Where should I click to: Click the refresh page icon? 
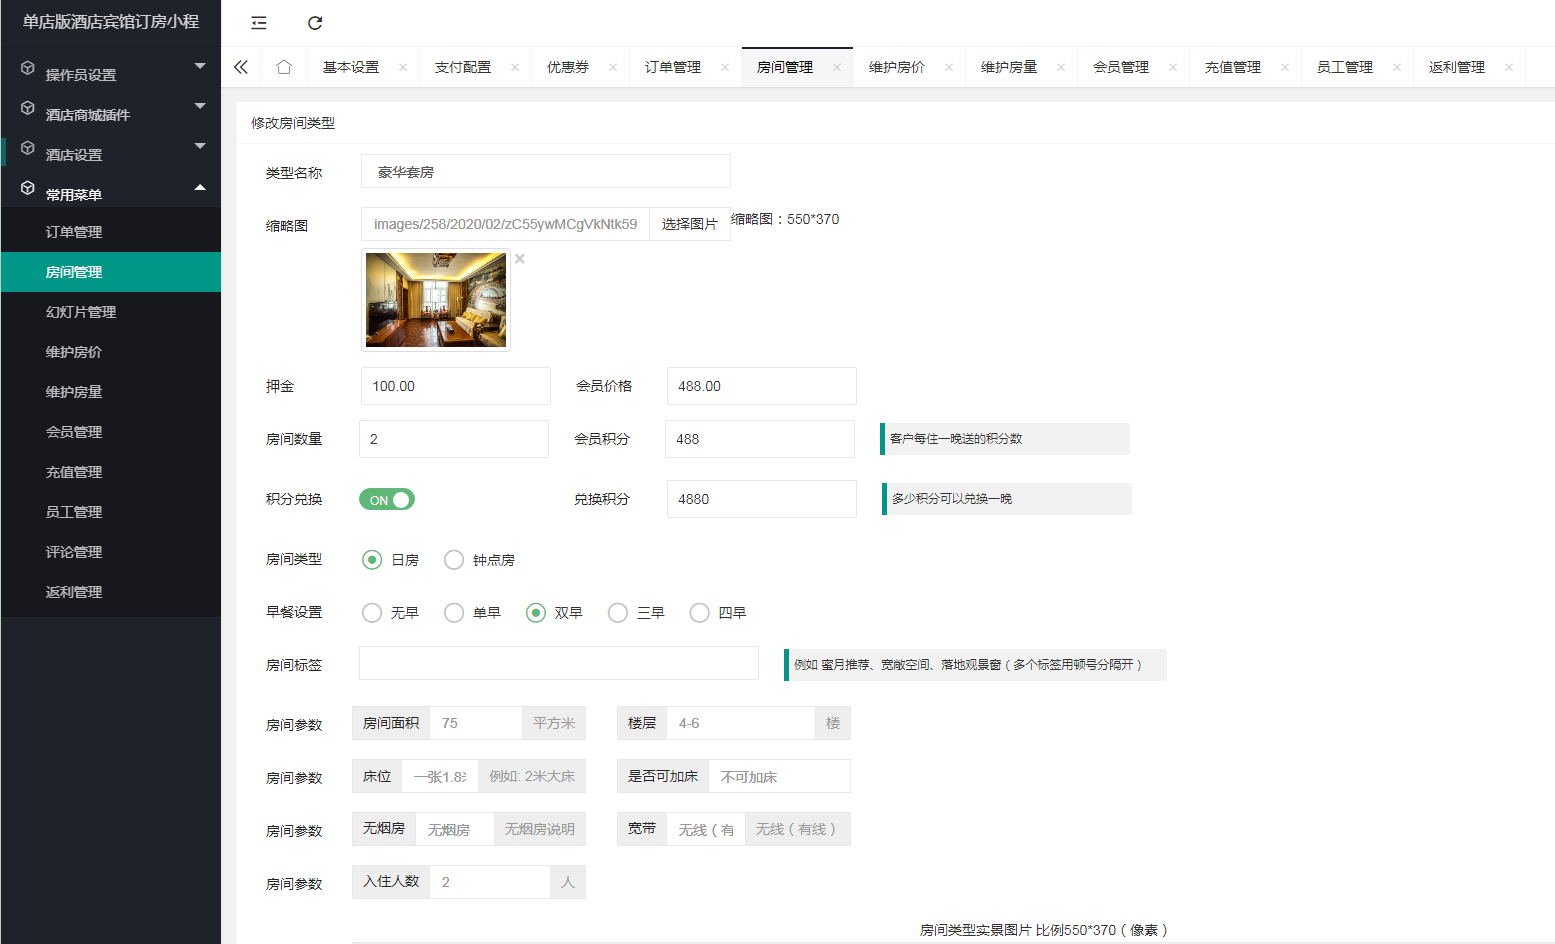315,23
